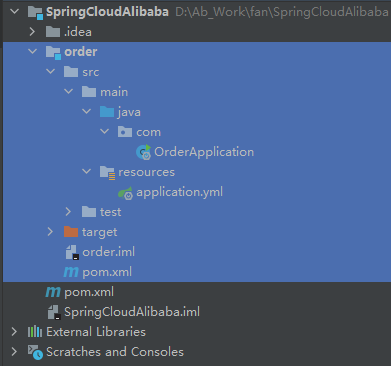
Task: Click the resources folder icon
Action: (x=107, y=173)
